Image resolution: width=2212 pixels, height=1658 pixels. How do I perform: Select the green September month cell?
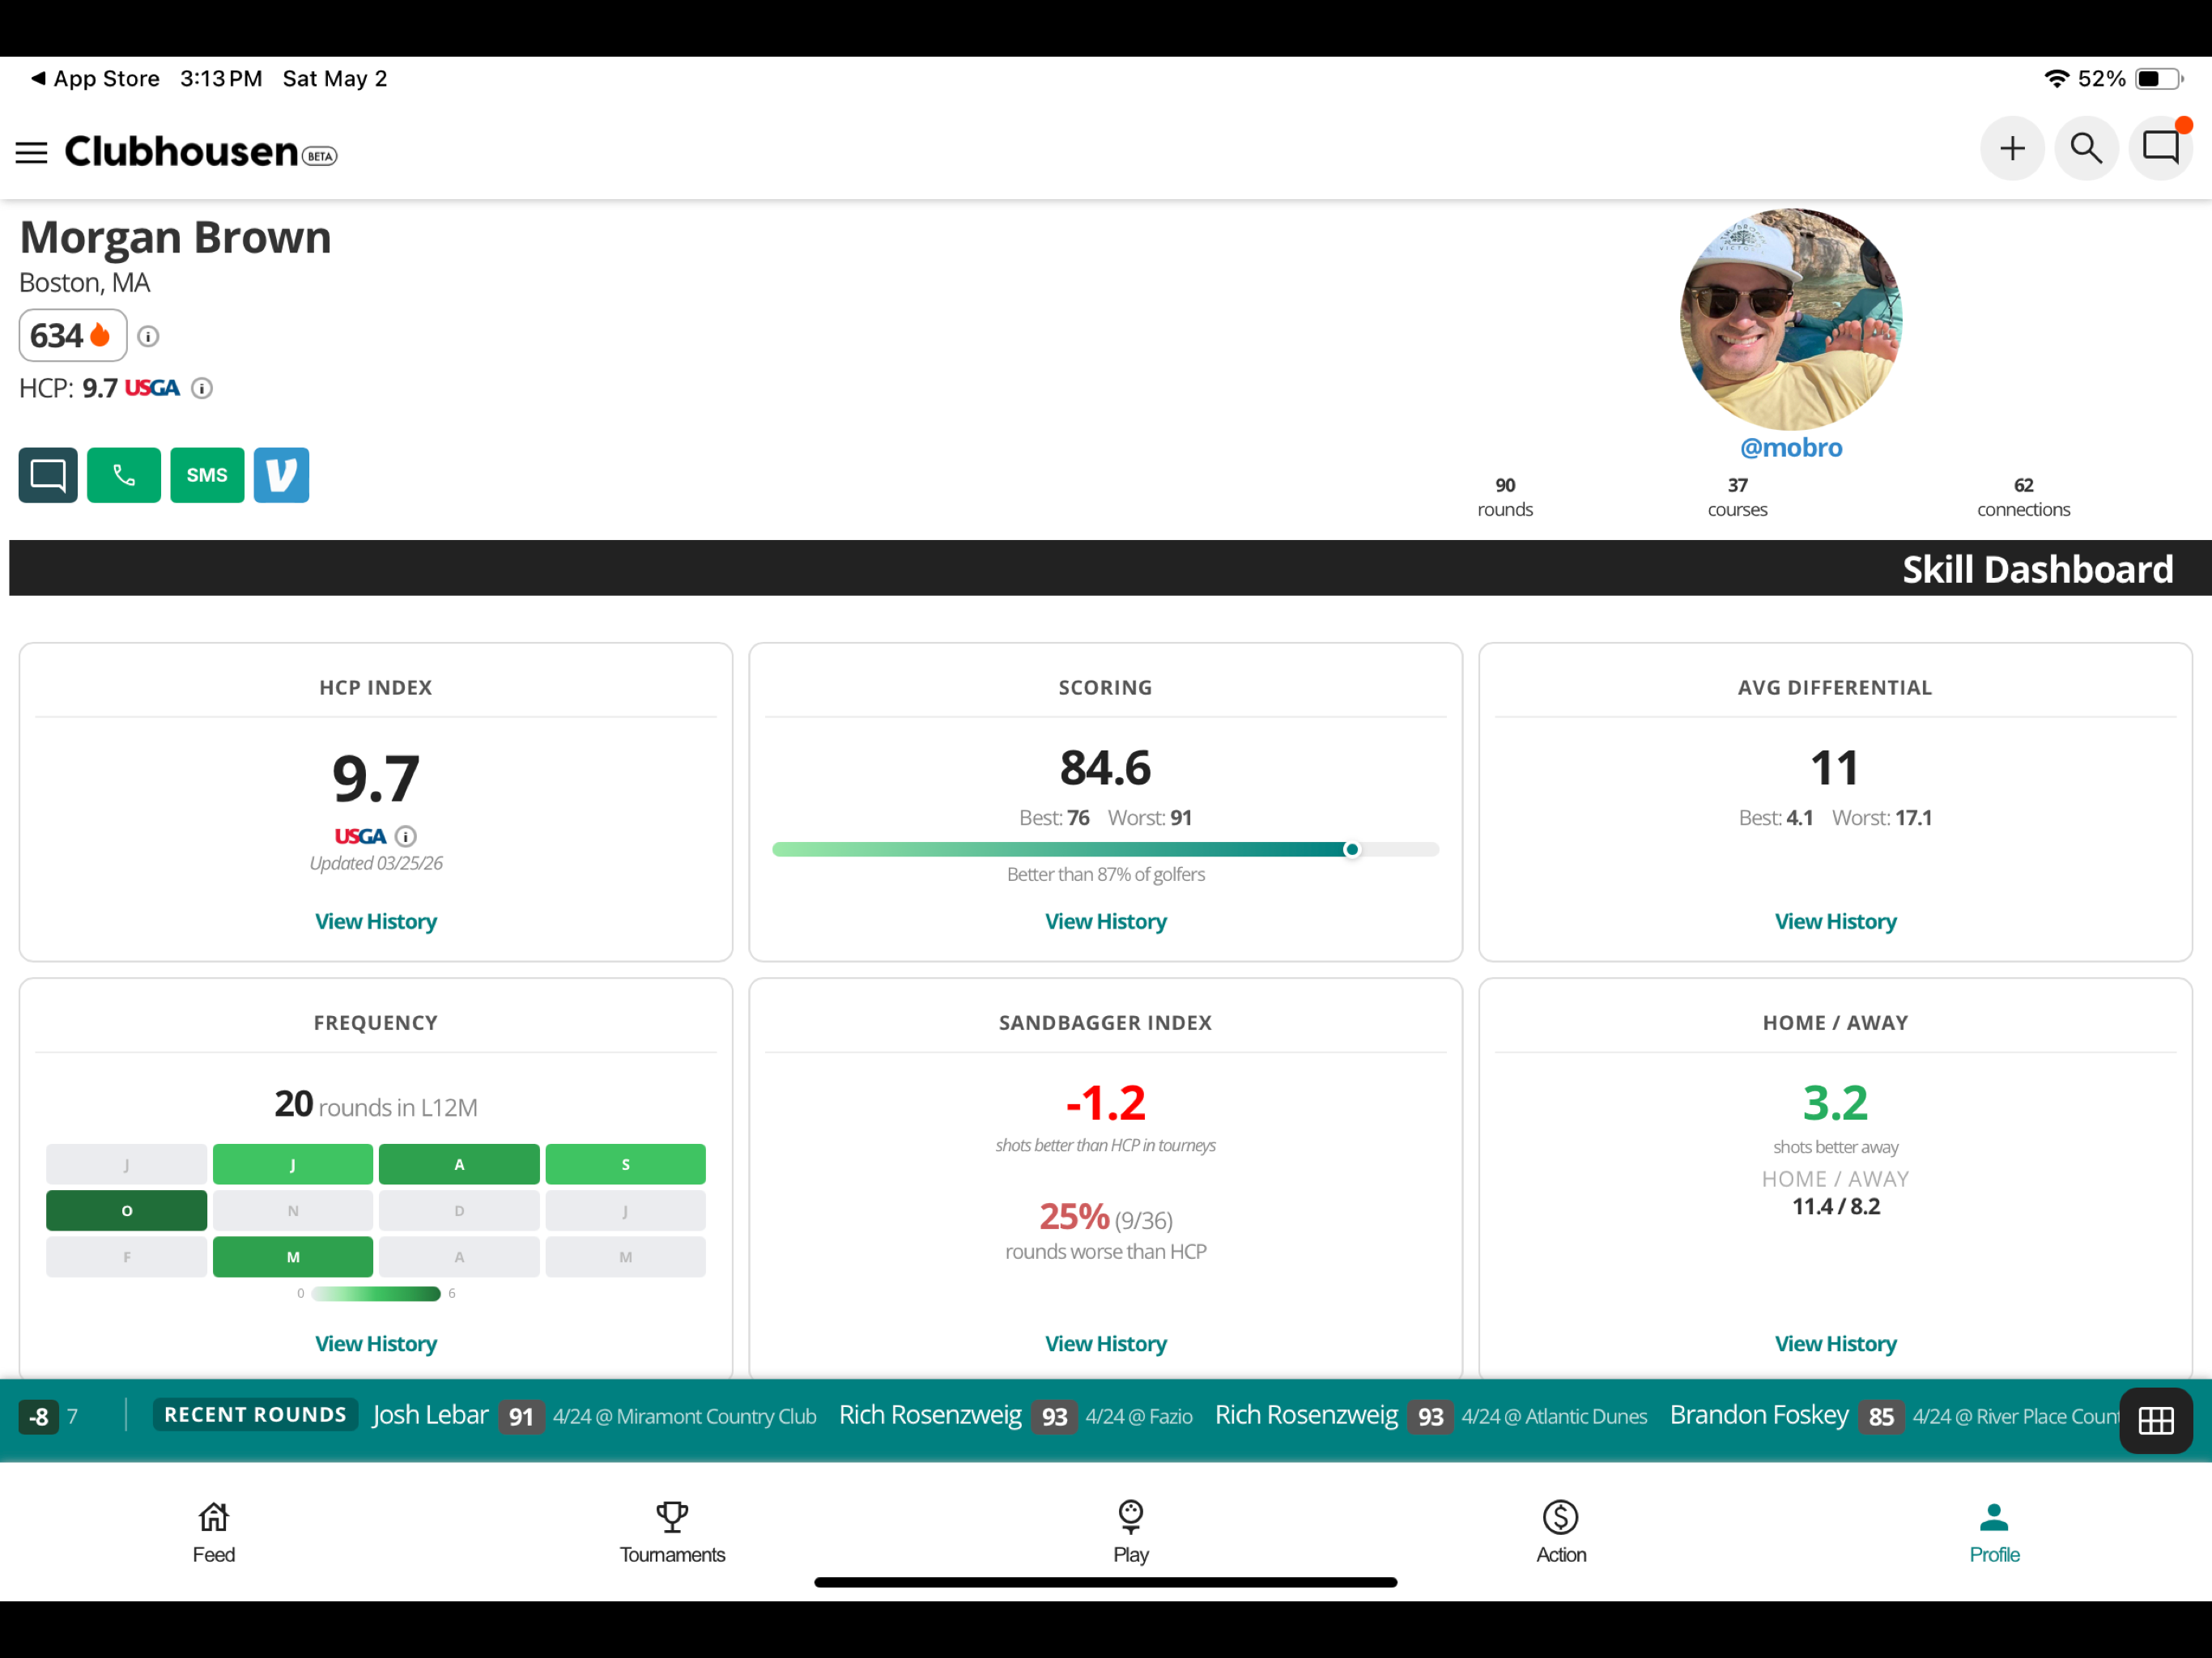click(625, 1164)
